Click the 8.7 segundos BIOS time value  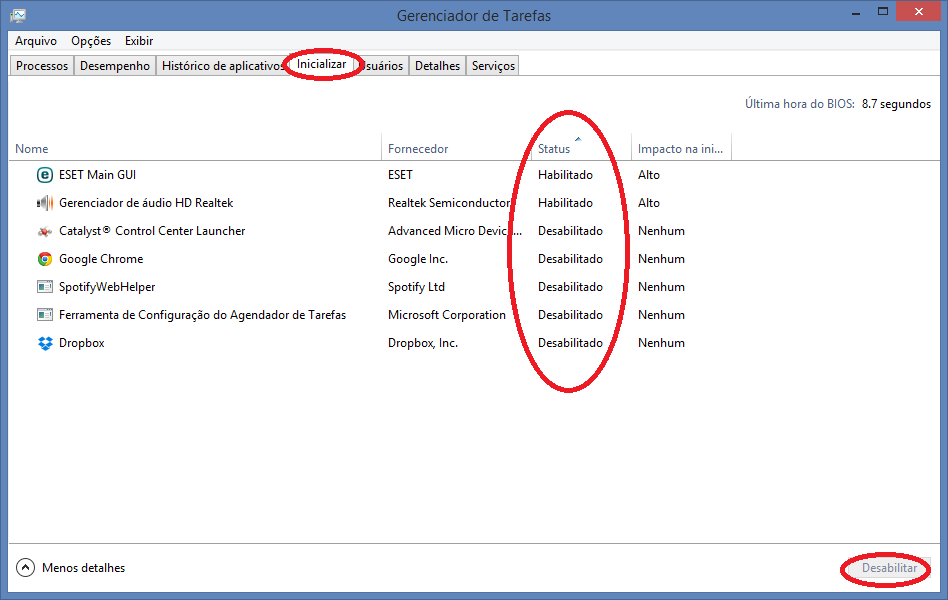click(896, 104)
